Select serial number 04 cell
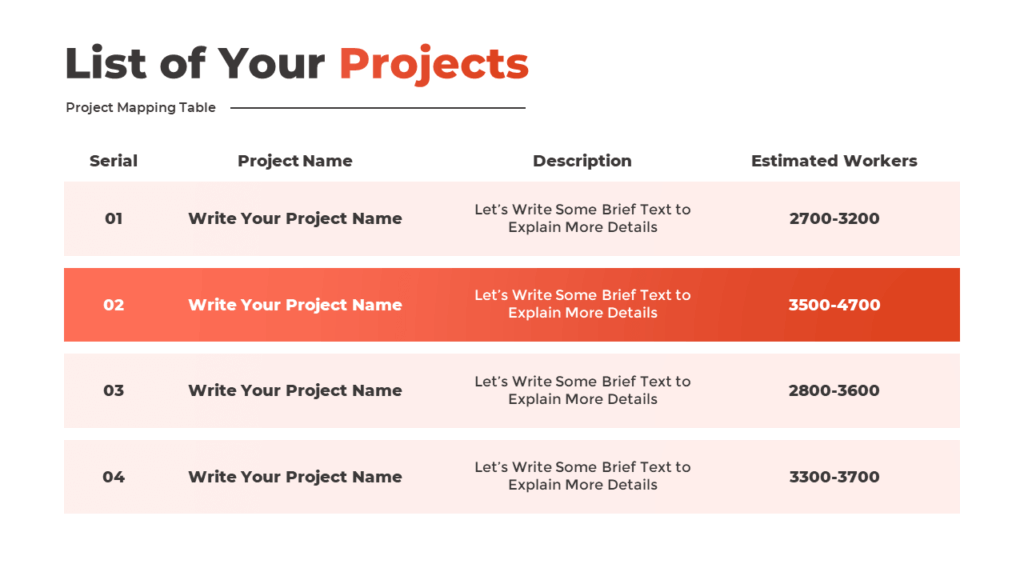Screen dimensions: 1024x576 point(114,477)
